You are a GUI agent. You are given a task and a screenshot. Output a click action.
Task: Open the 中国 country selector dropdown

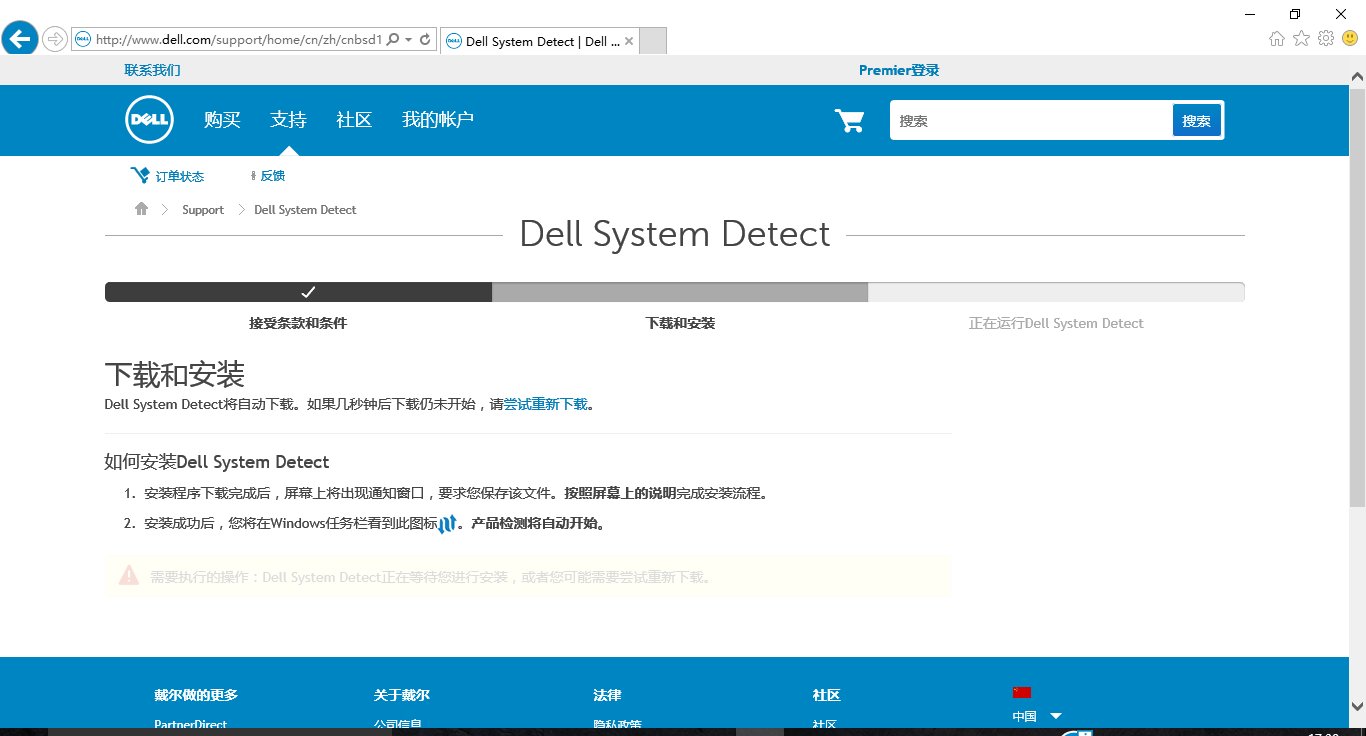click(1037, 715)
